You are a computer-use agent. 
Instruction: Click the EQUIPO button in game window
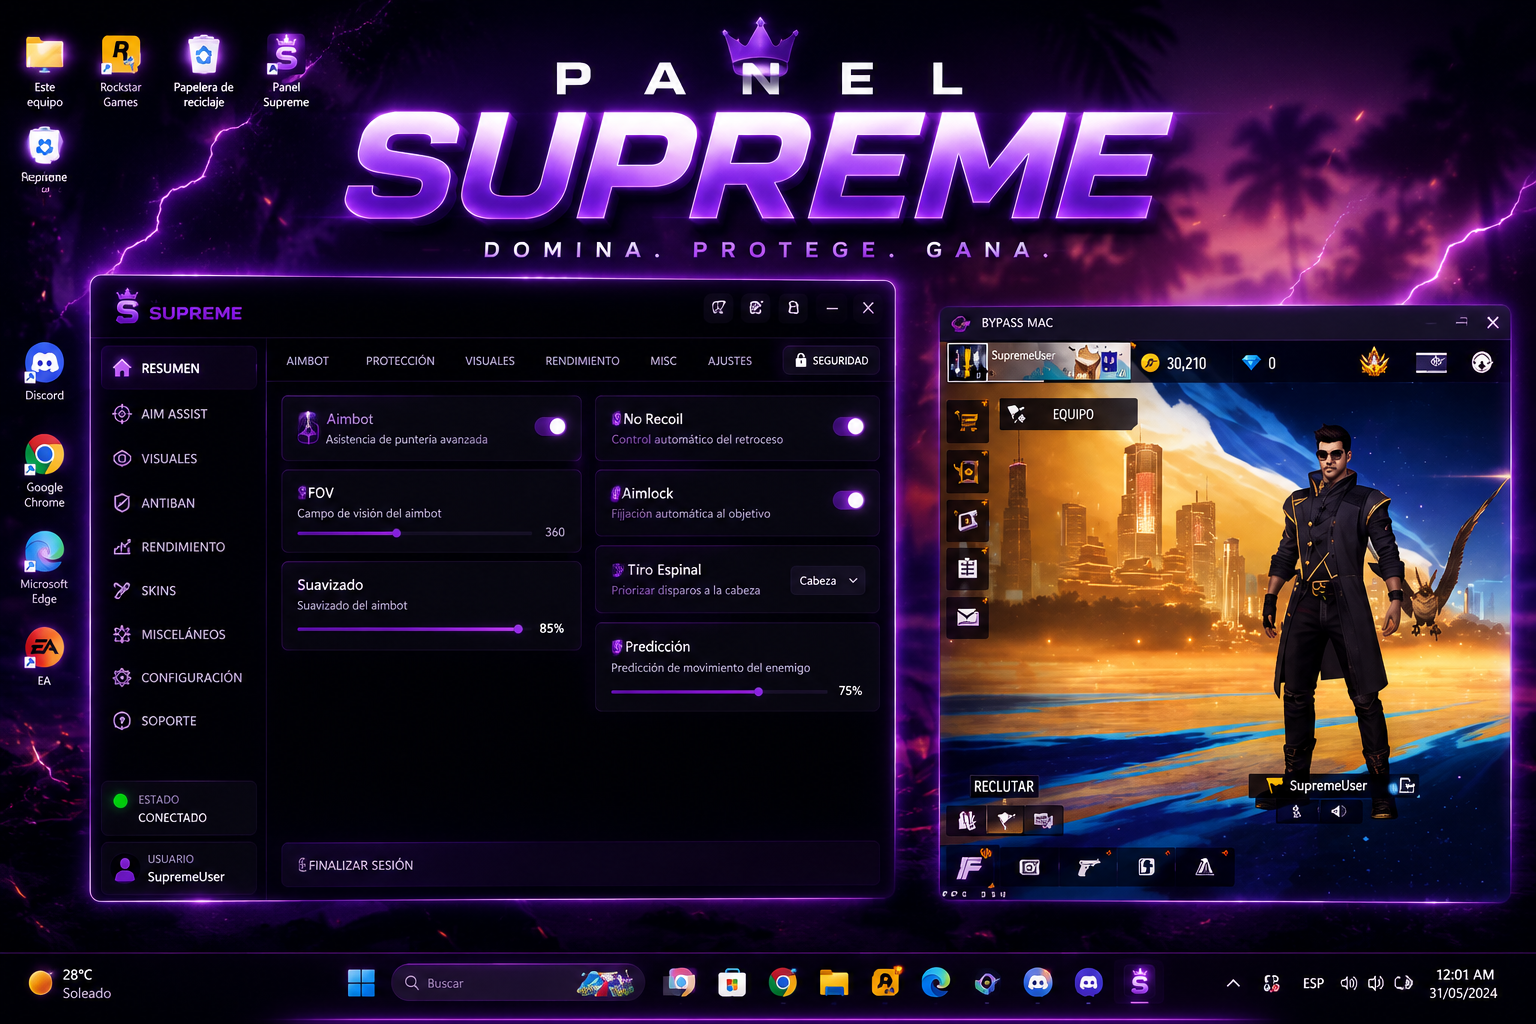coord(1068,414)
